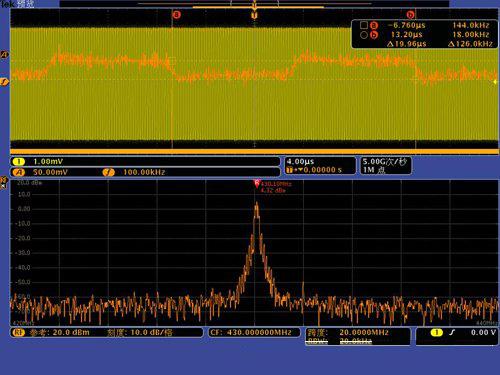Select the orange f frequency trace badge
500x375 pixels.
click(x=109, y=172)
